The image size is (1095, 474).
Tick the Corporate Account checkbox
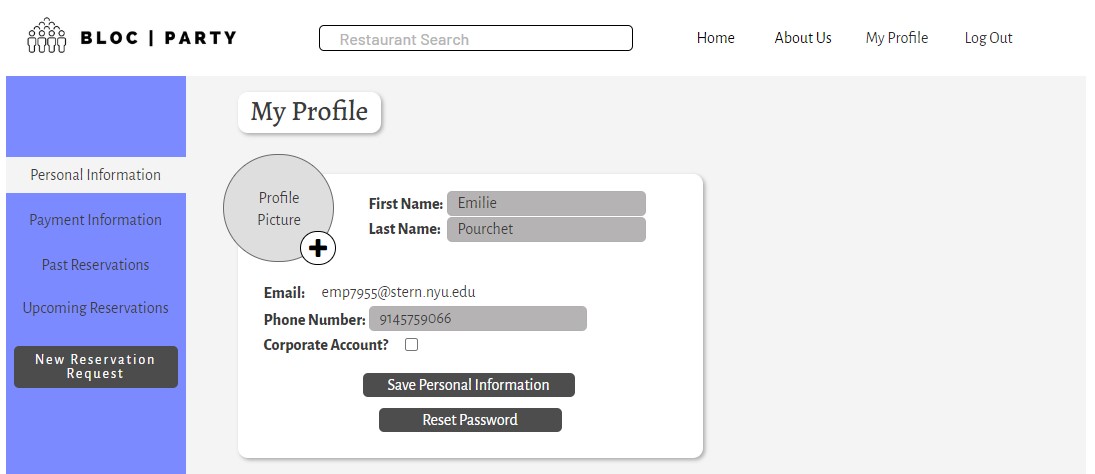411,344
